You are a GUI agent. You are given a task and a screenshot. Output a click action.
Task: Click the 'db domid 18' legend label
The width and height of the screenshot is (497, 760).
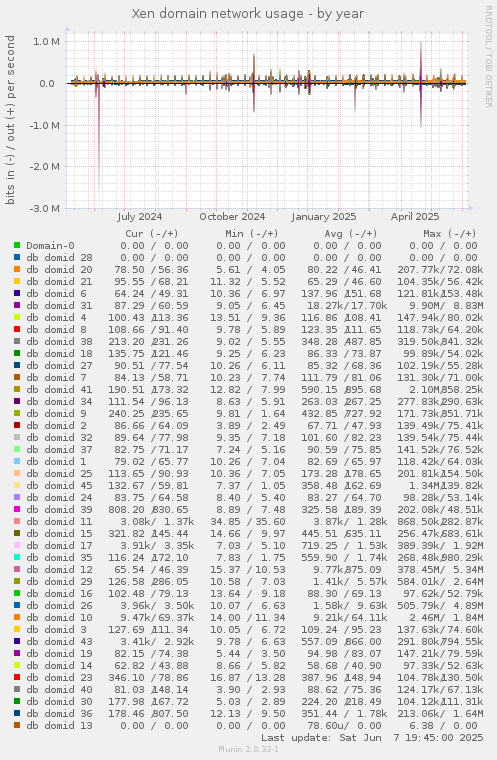(x=59, y=354)
